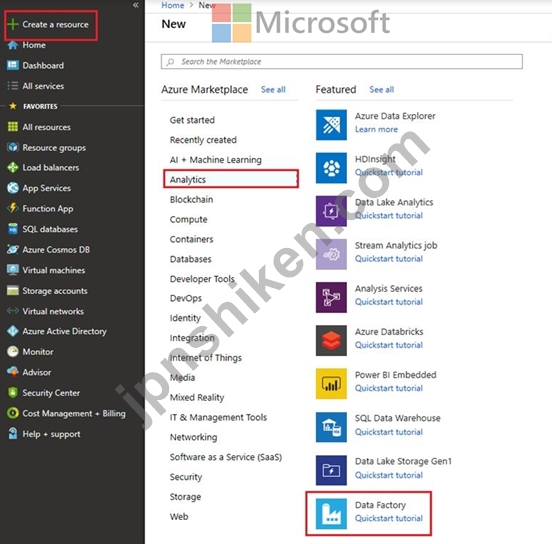Screen dimensions: 552x544
Task: Open the IT & Management Tools category
Action: click(218, 417)
